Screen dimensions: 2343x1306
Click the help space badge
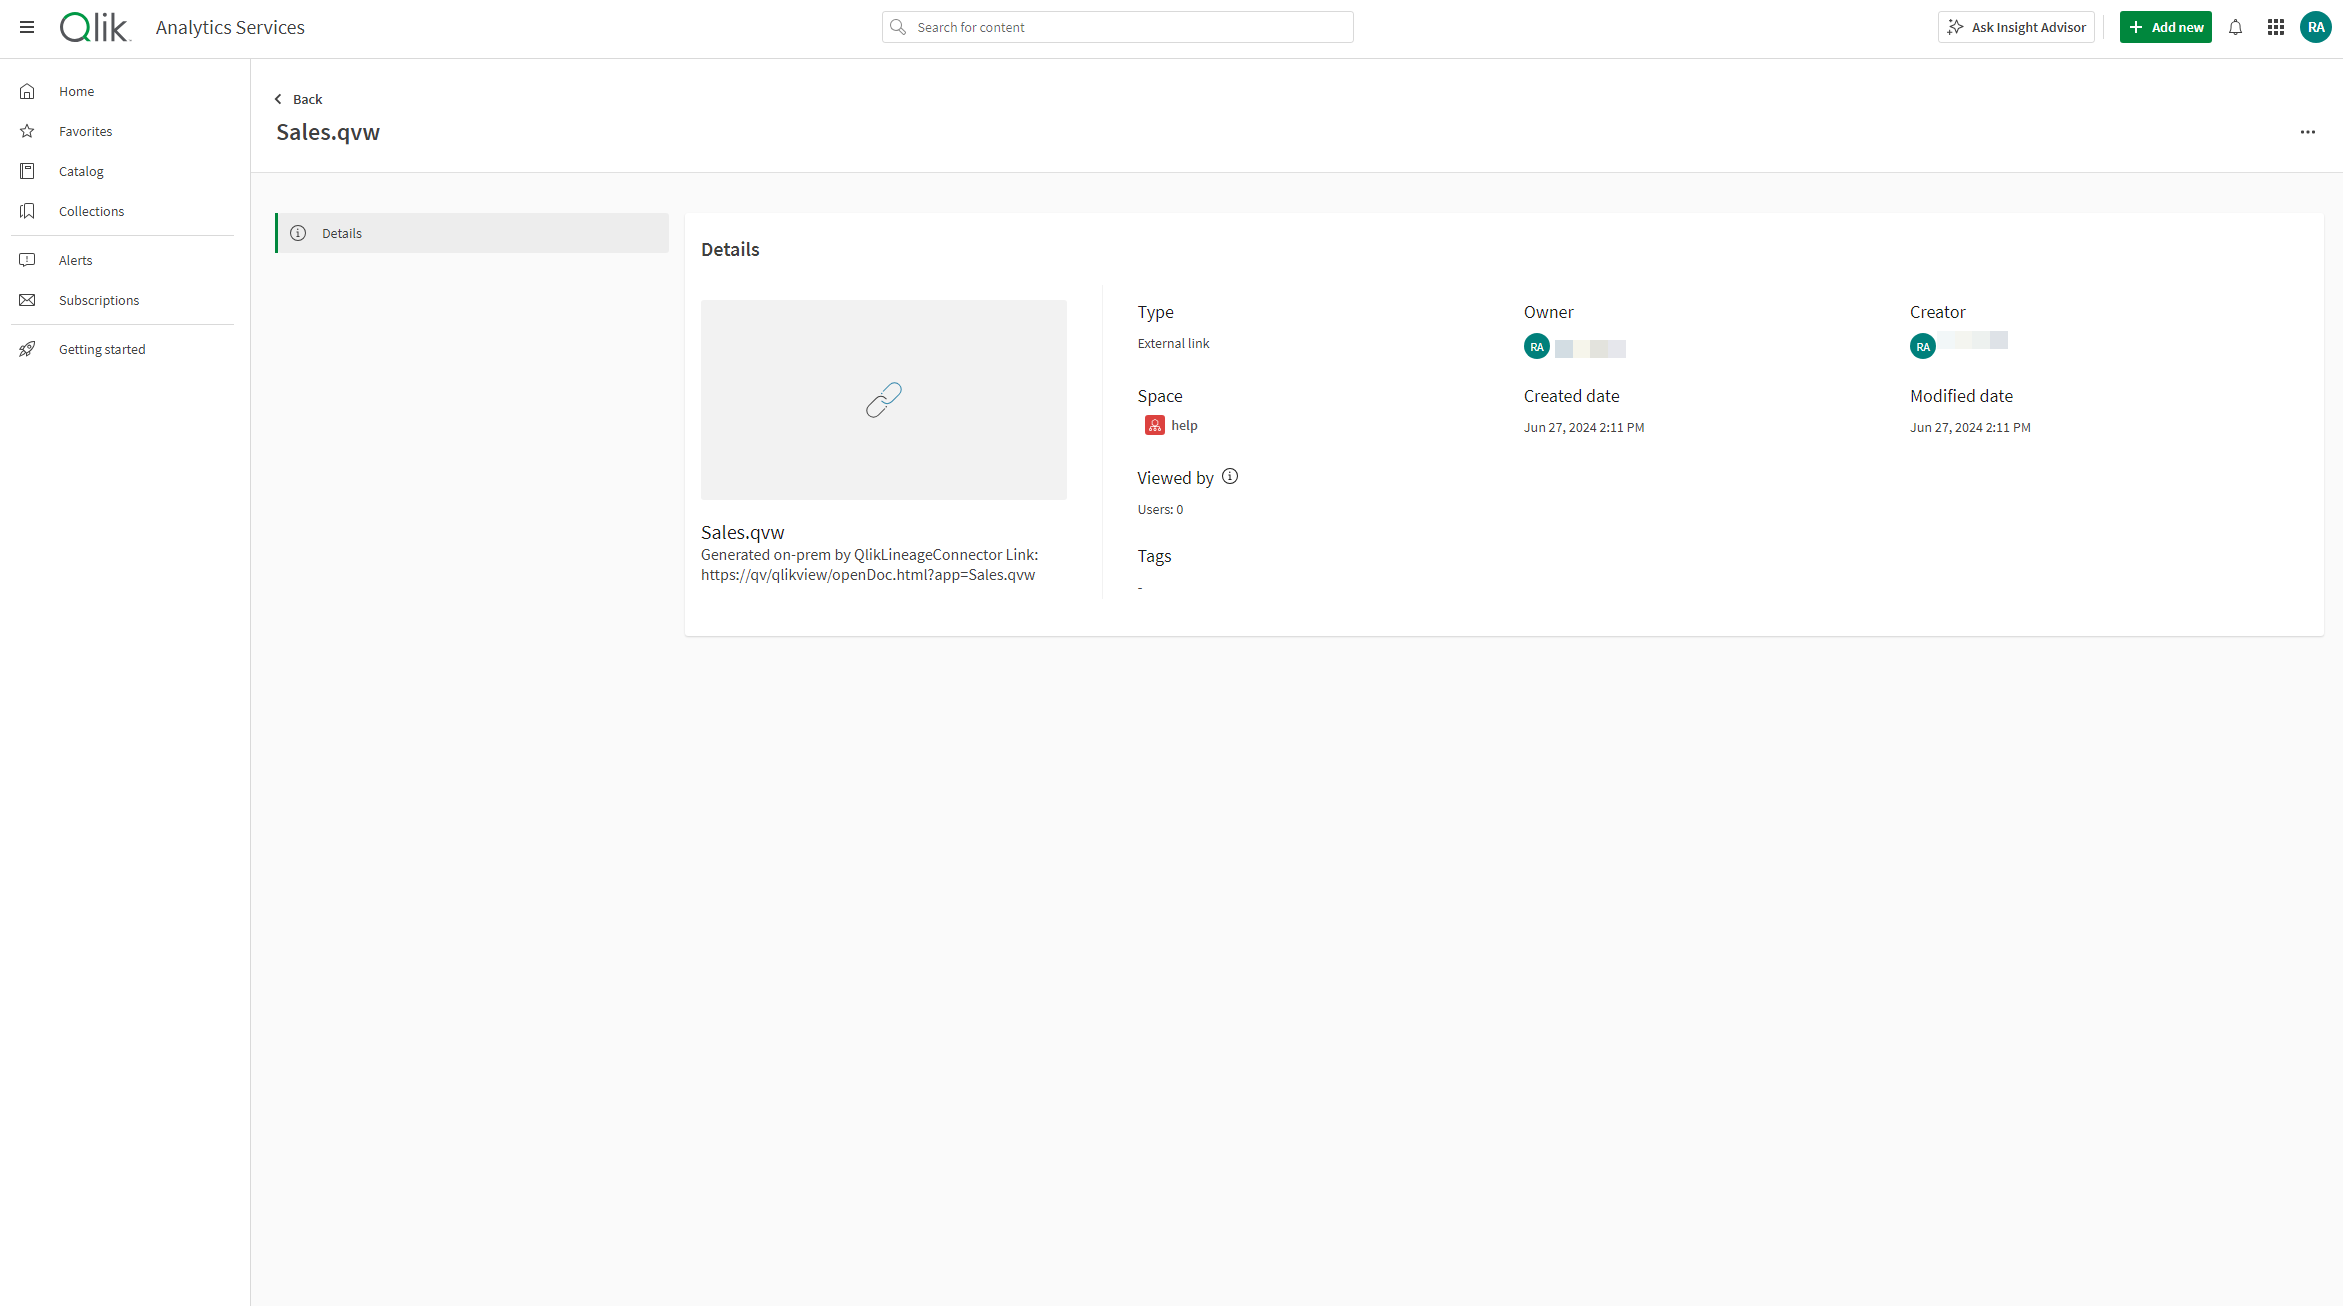(1169, 423)
